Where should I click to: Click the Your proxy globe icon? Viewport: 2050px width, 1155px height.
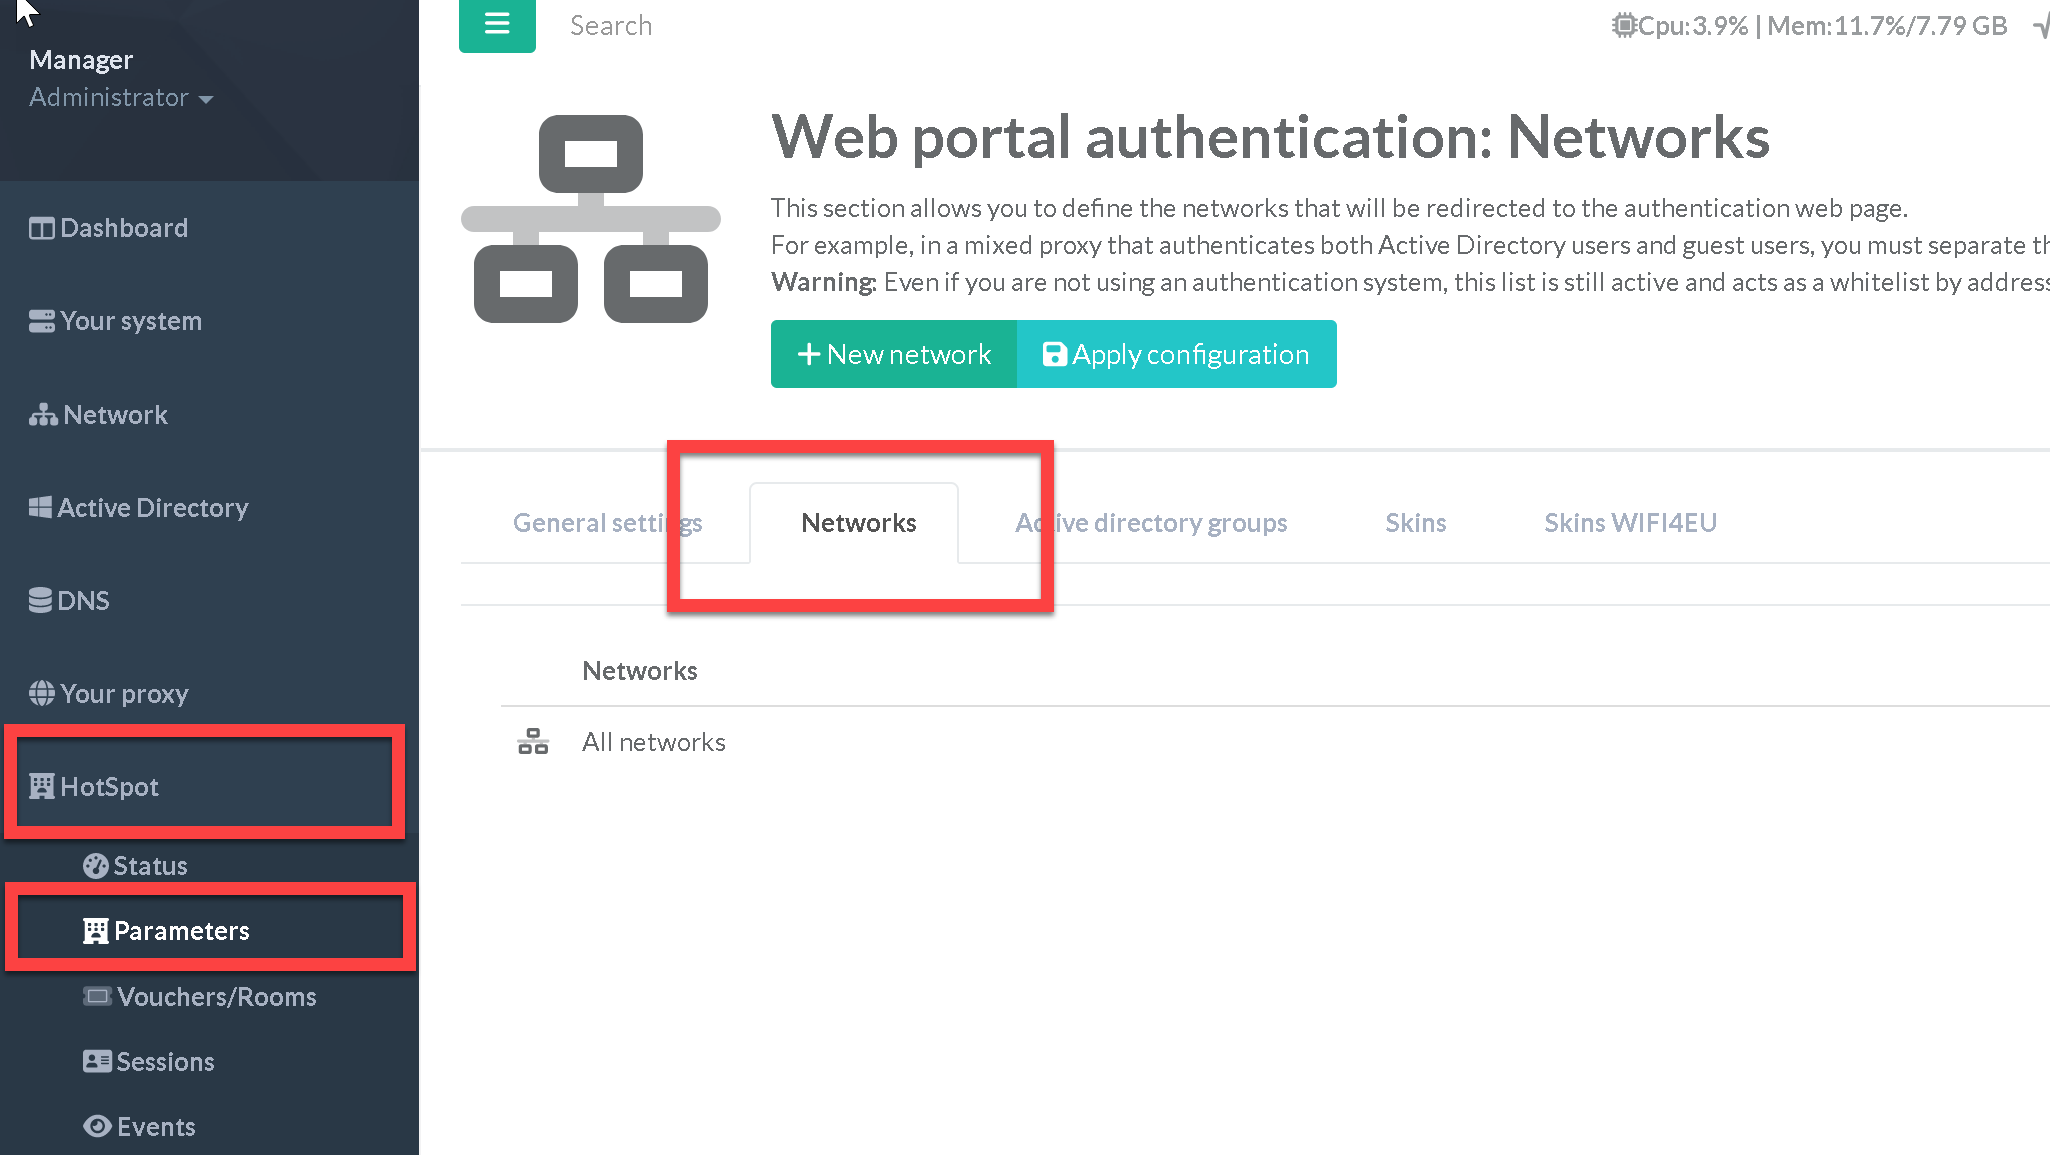[x=42, y=694]
